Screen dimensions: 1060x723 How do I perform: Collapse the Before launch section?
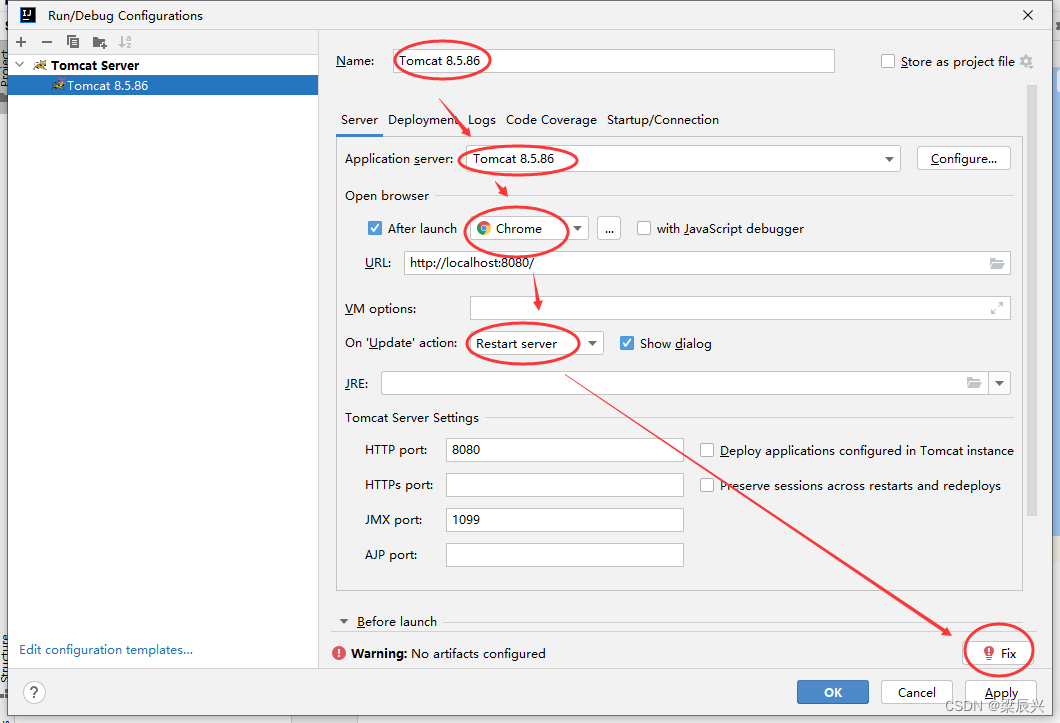pyautogui.click(x=343, y=622)
